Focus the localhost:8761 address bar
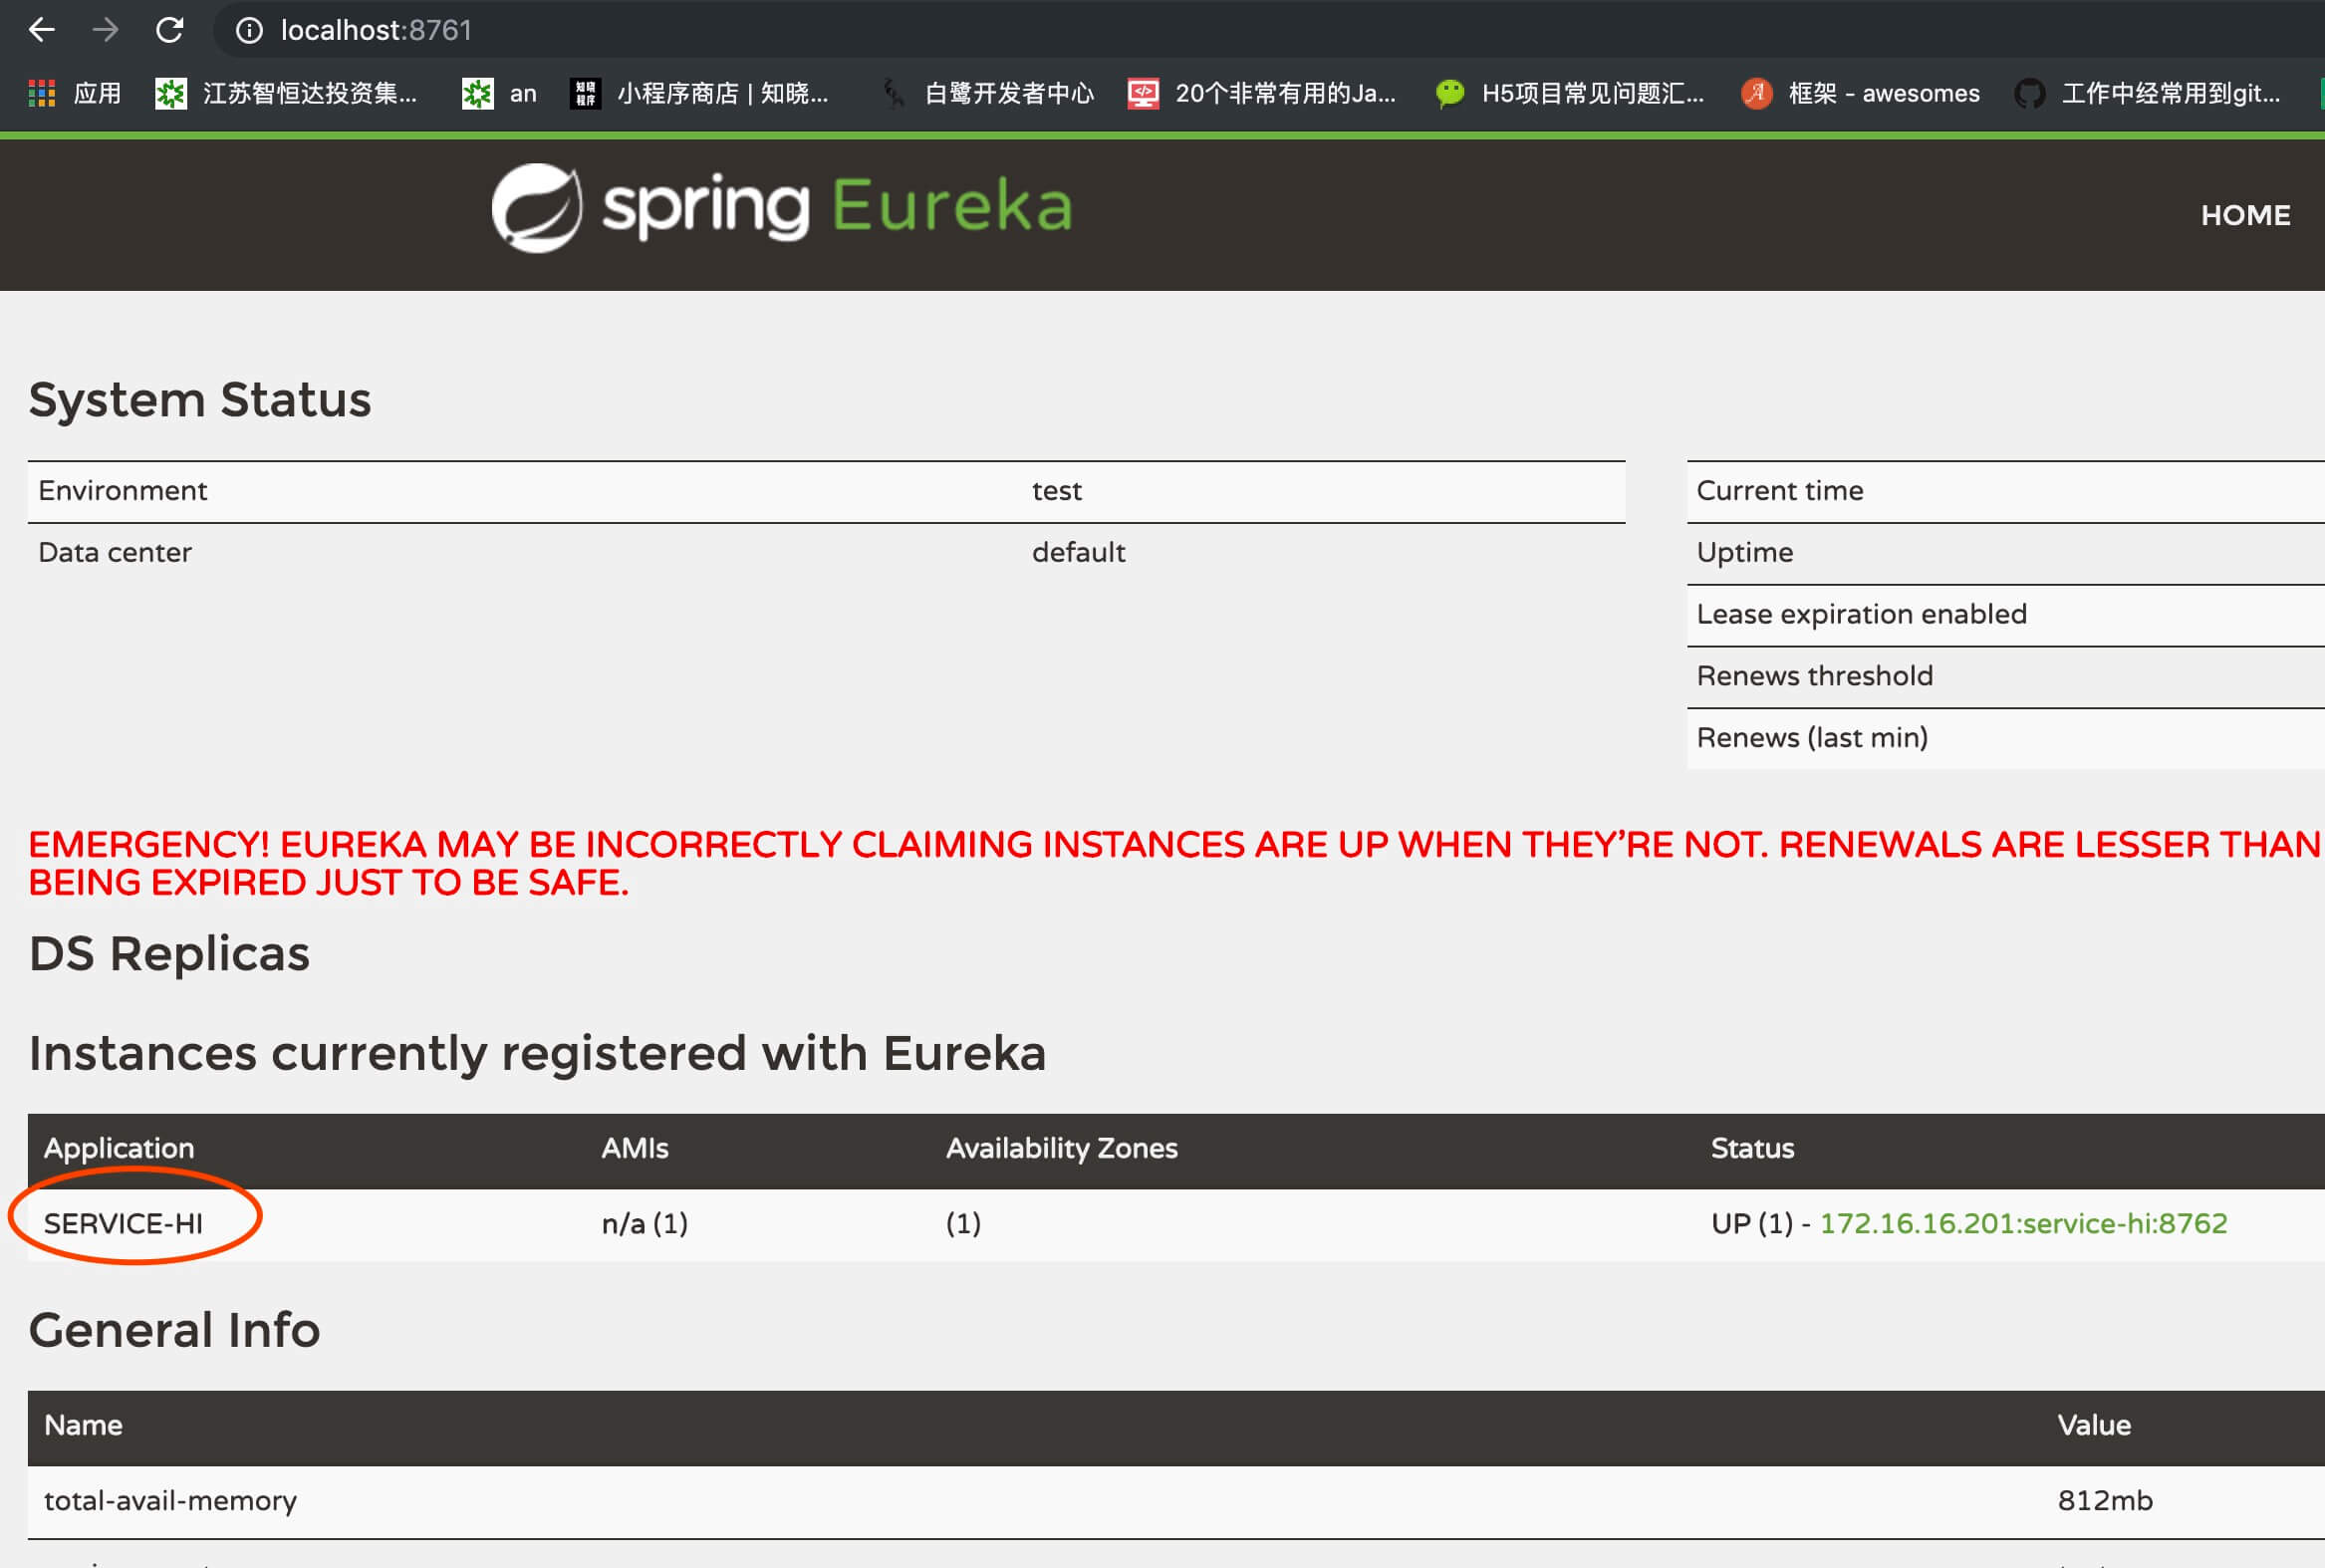The height and width of the screenshot is (1568, 2325). 376,31
